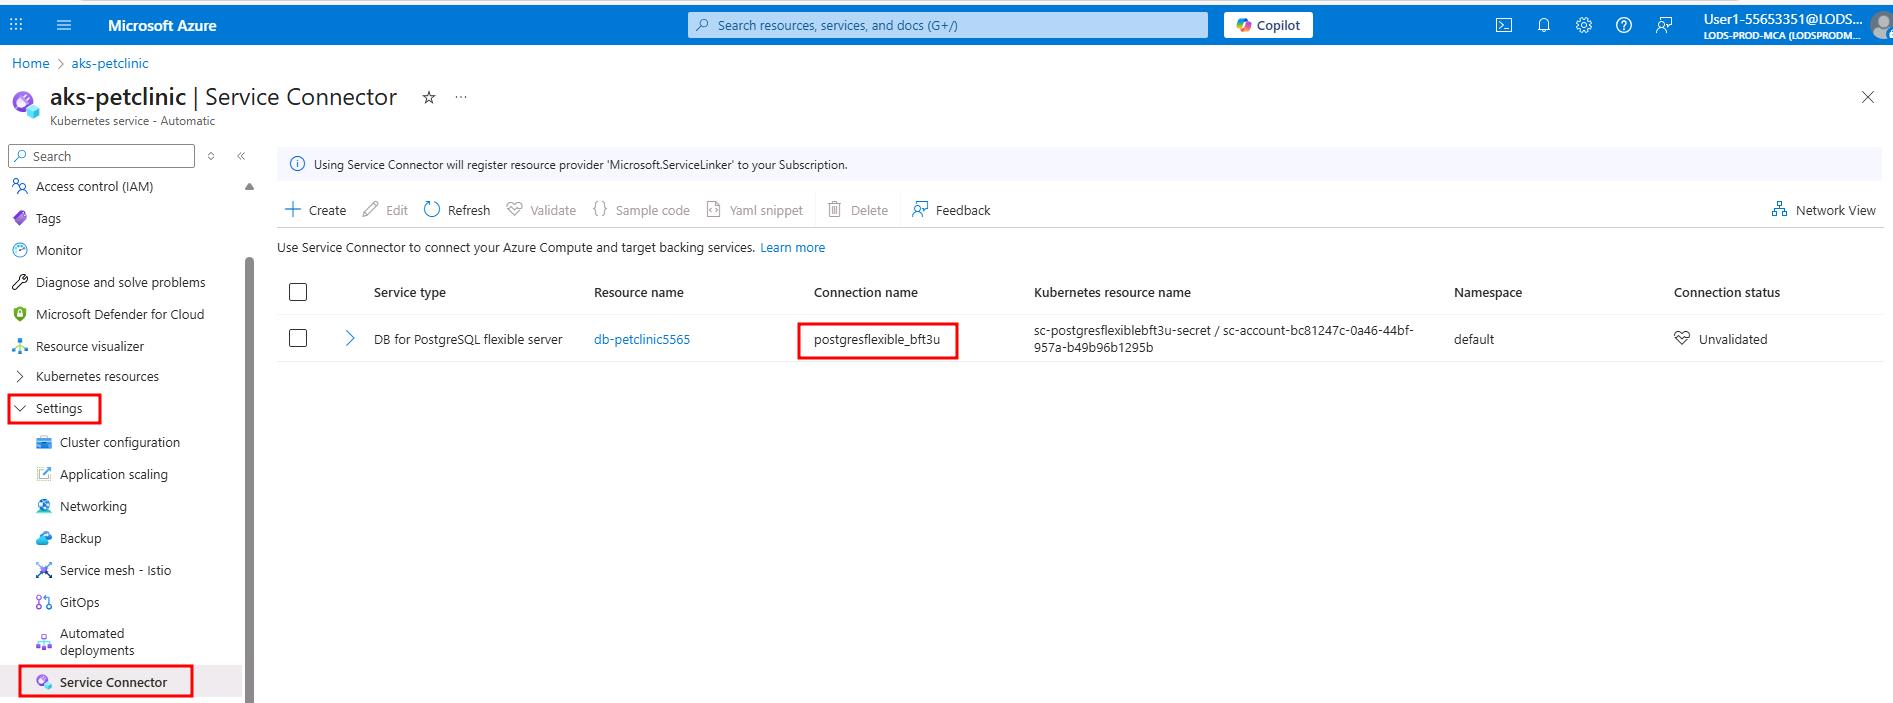The width and height of the screenshot is (1893, 703).
Task: Collapse the sidebar menu with double chevron
Action: click(241, 156)
